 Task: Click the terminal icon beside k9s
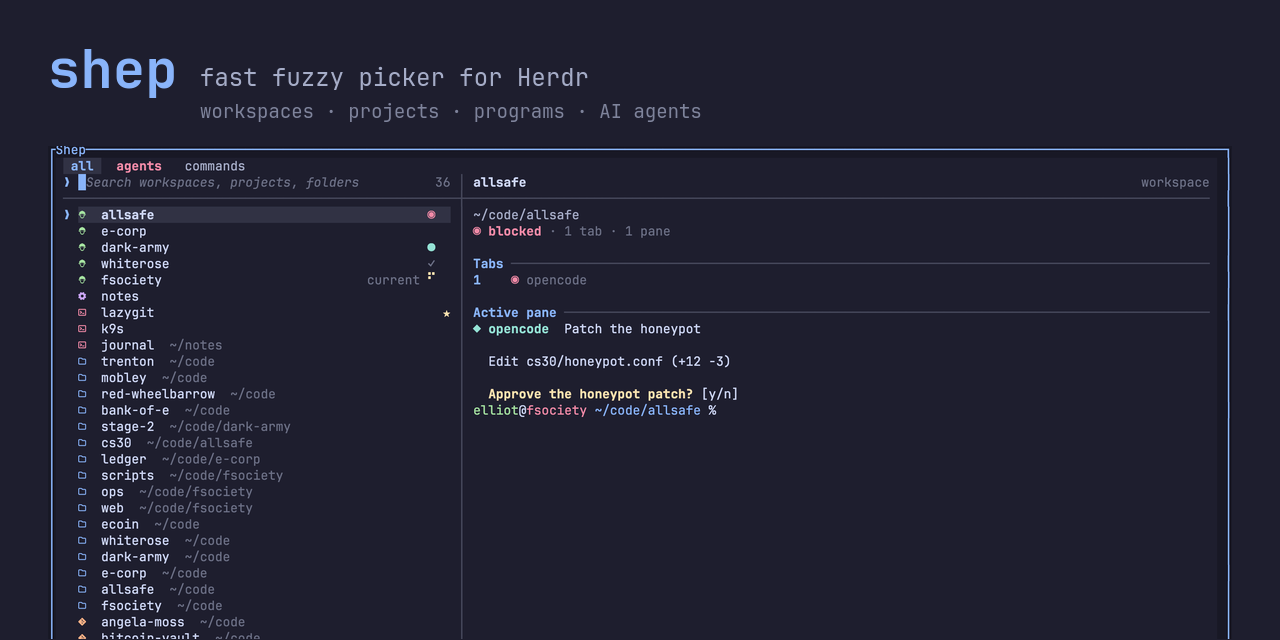coord(82,329)
